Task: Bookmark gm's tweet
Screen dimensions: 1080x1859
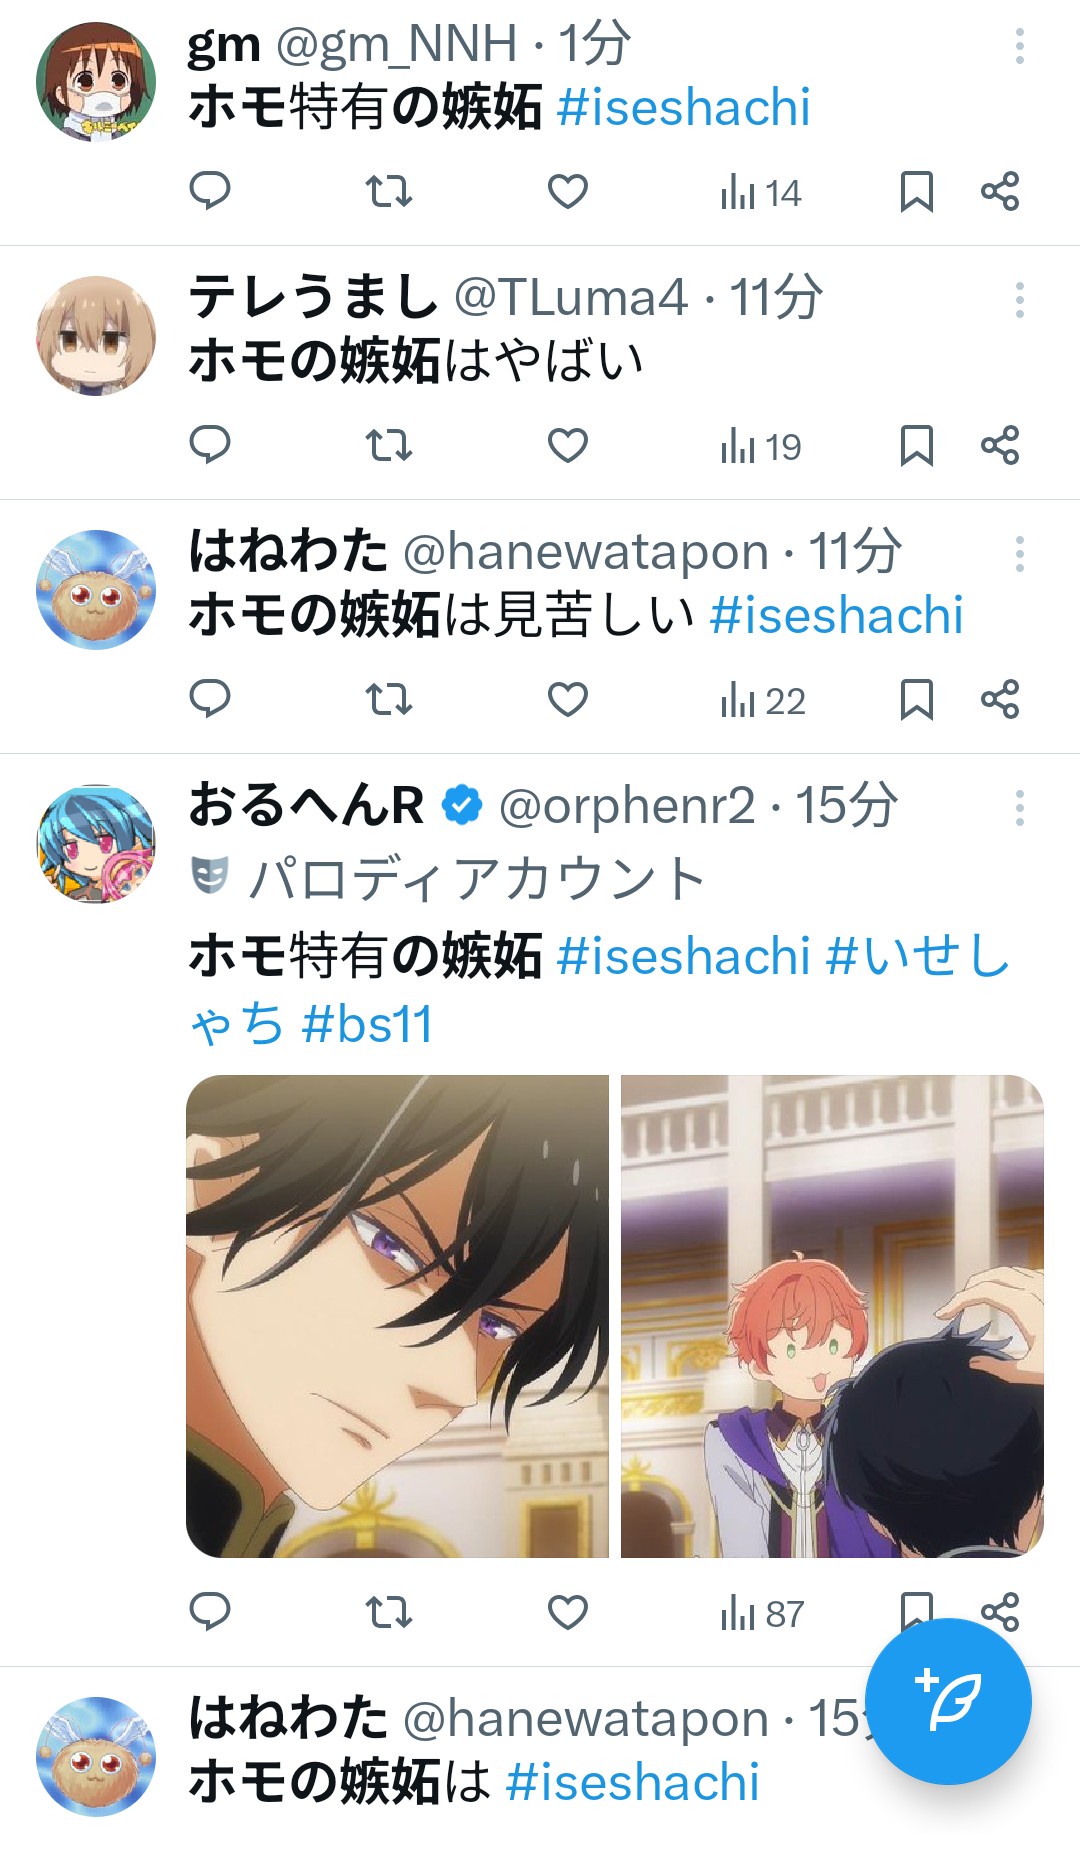Action: [916, 191]
